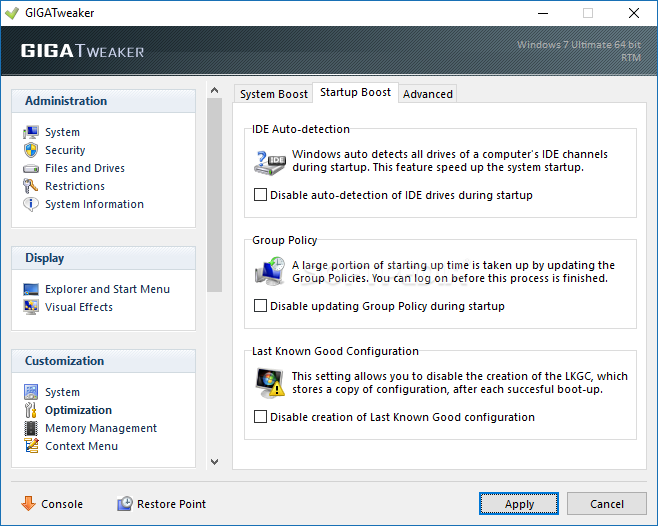Click the Restore Point clock icon
658x526 pixels.
pyautogui.click(x=125, y=503)
